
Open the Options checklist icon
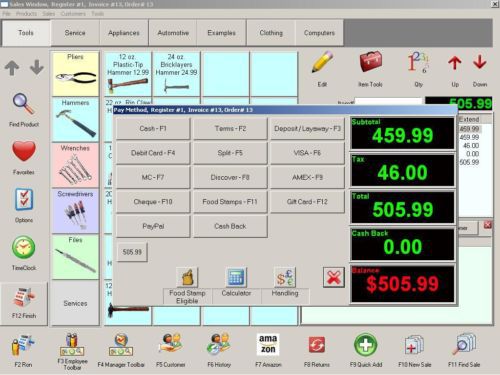24,200
